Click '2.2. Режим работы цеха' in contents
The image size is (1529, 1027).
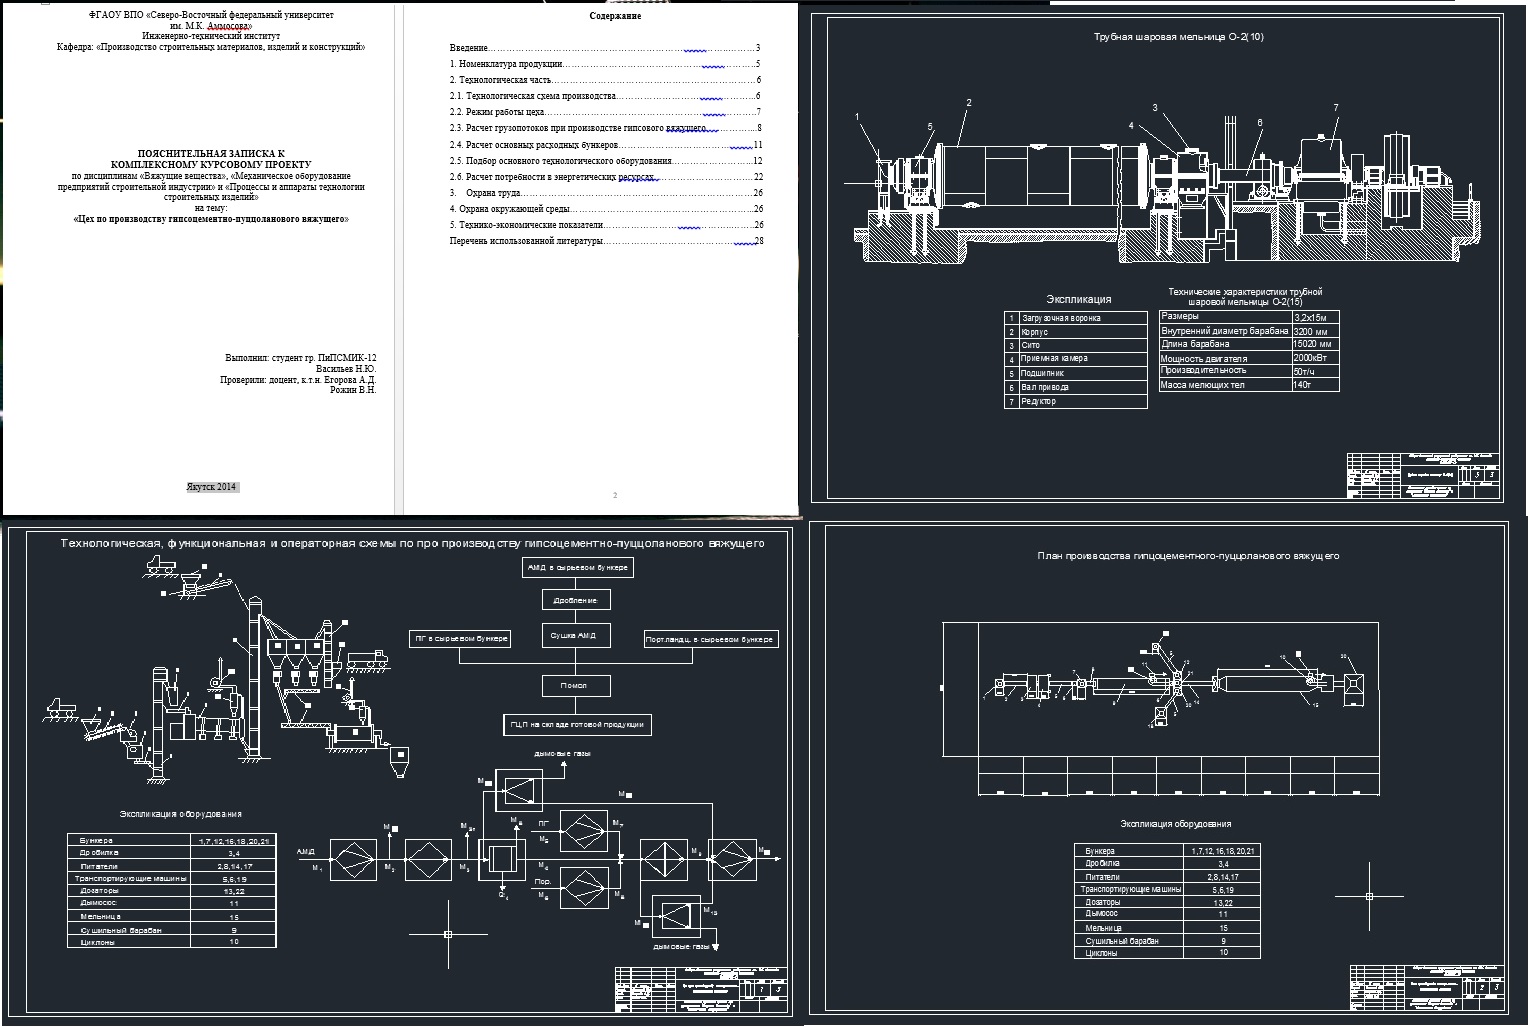[x=605, y=112]
